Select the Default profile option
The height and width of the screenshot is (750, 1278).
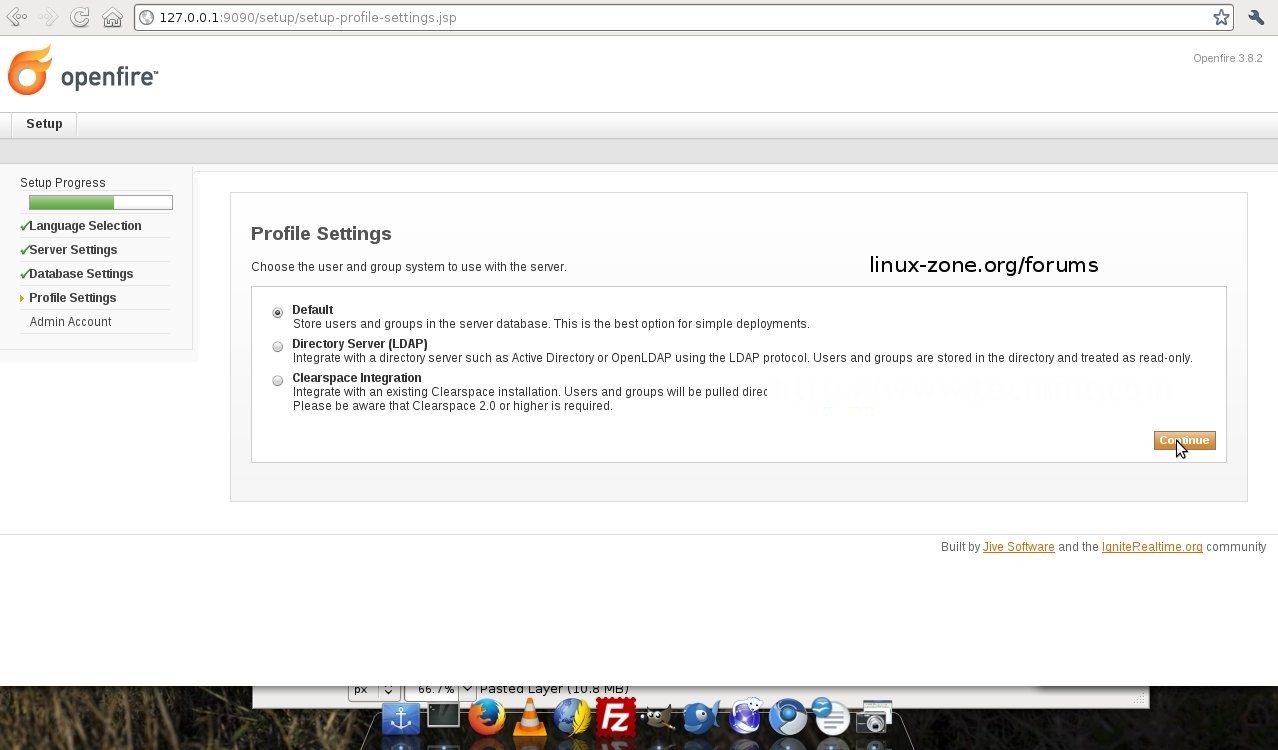[278, 313]
